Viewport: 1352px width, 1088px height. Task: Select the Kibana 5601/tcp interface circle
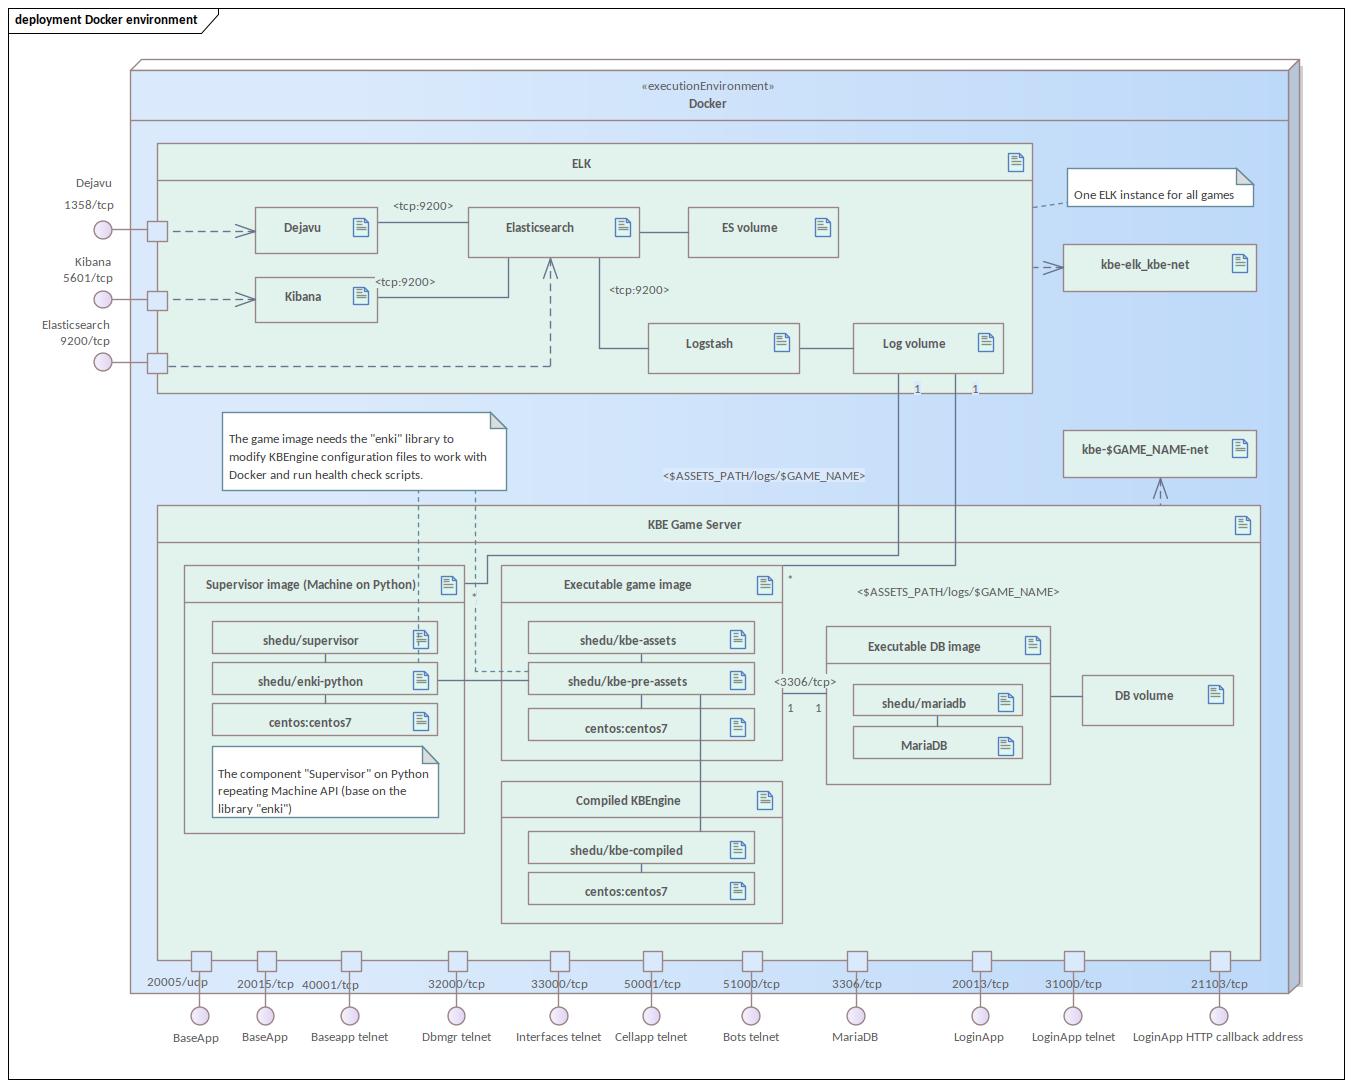coord(103,298)
